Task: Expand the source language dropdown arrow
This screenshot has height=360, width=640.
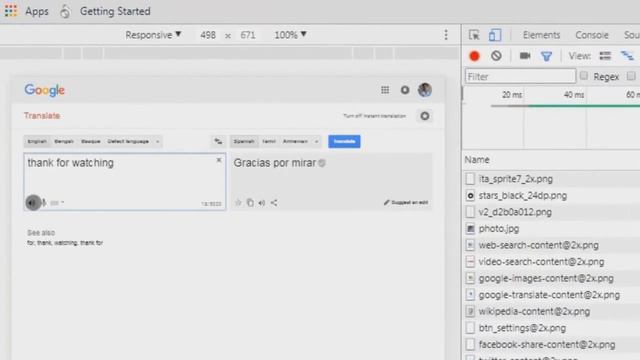Action: click(x=158, y=142)
